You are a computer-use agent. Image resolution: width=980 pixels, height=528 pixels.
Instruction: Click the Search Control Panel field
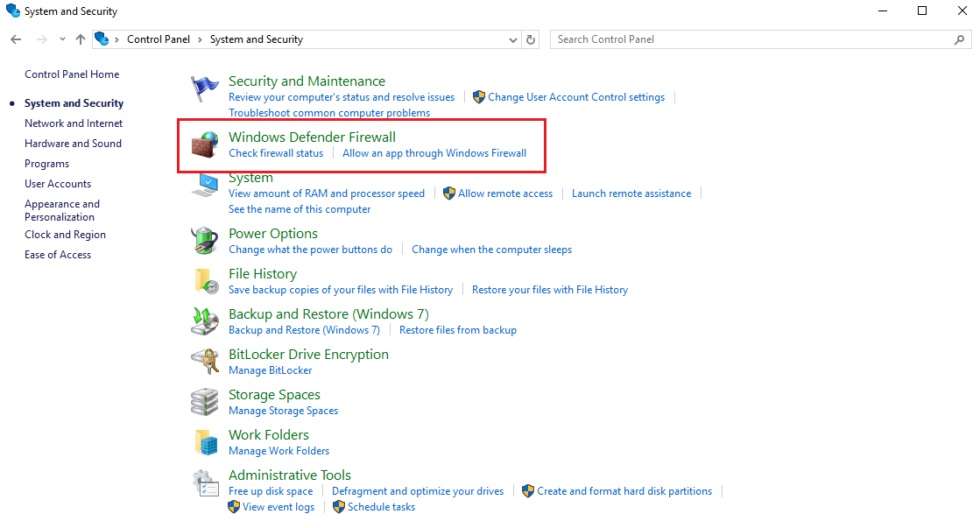click(x=750, y=40)
